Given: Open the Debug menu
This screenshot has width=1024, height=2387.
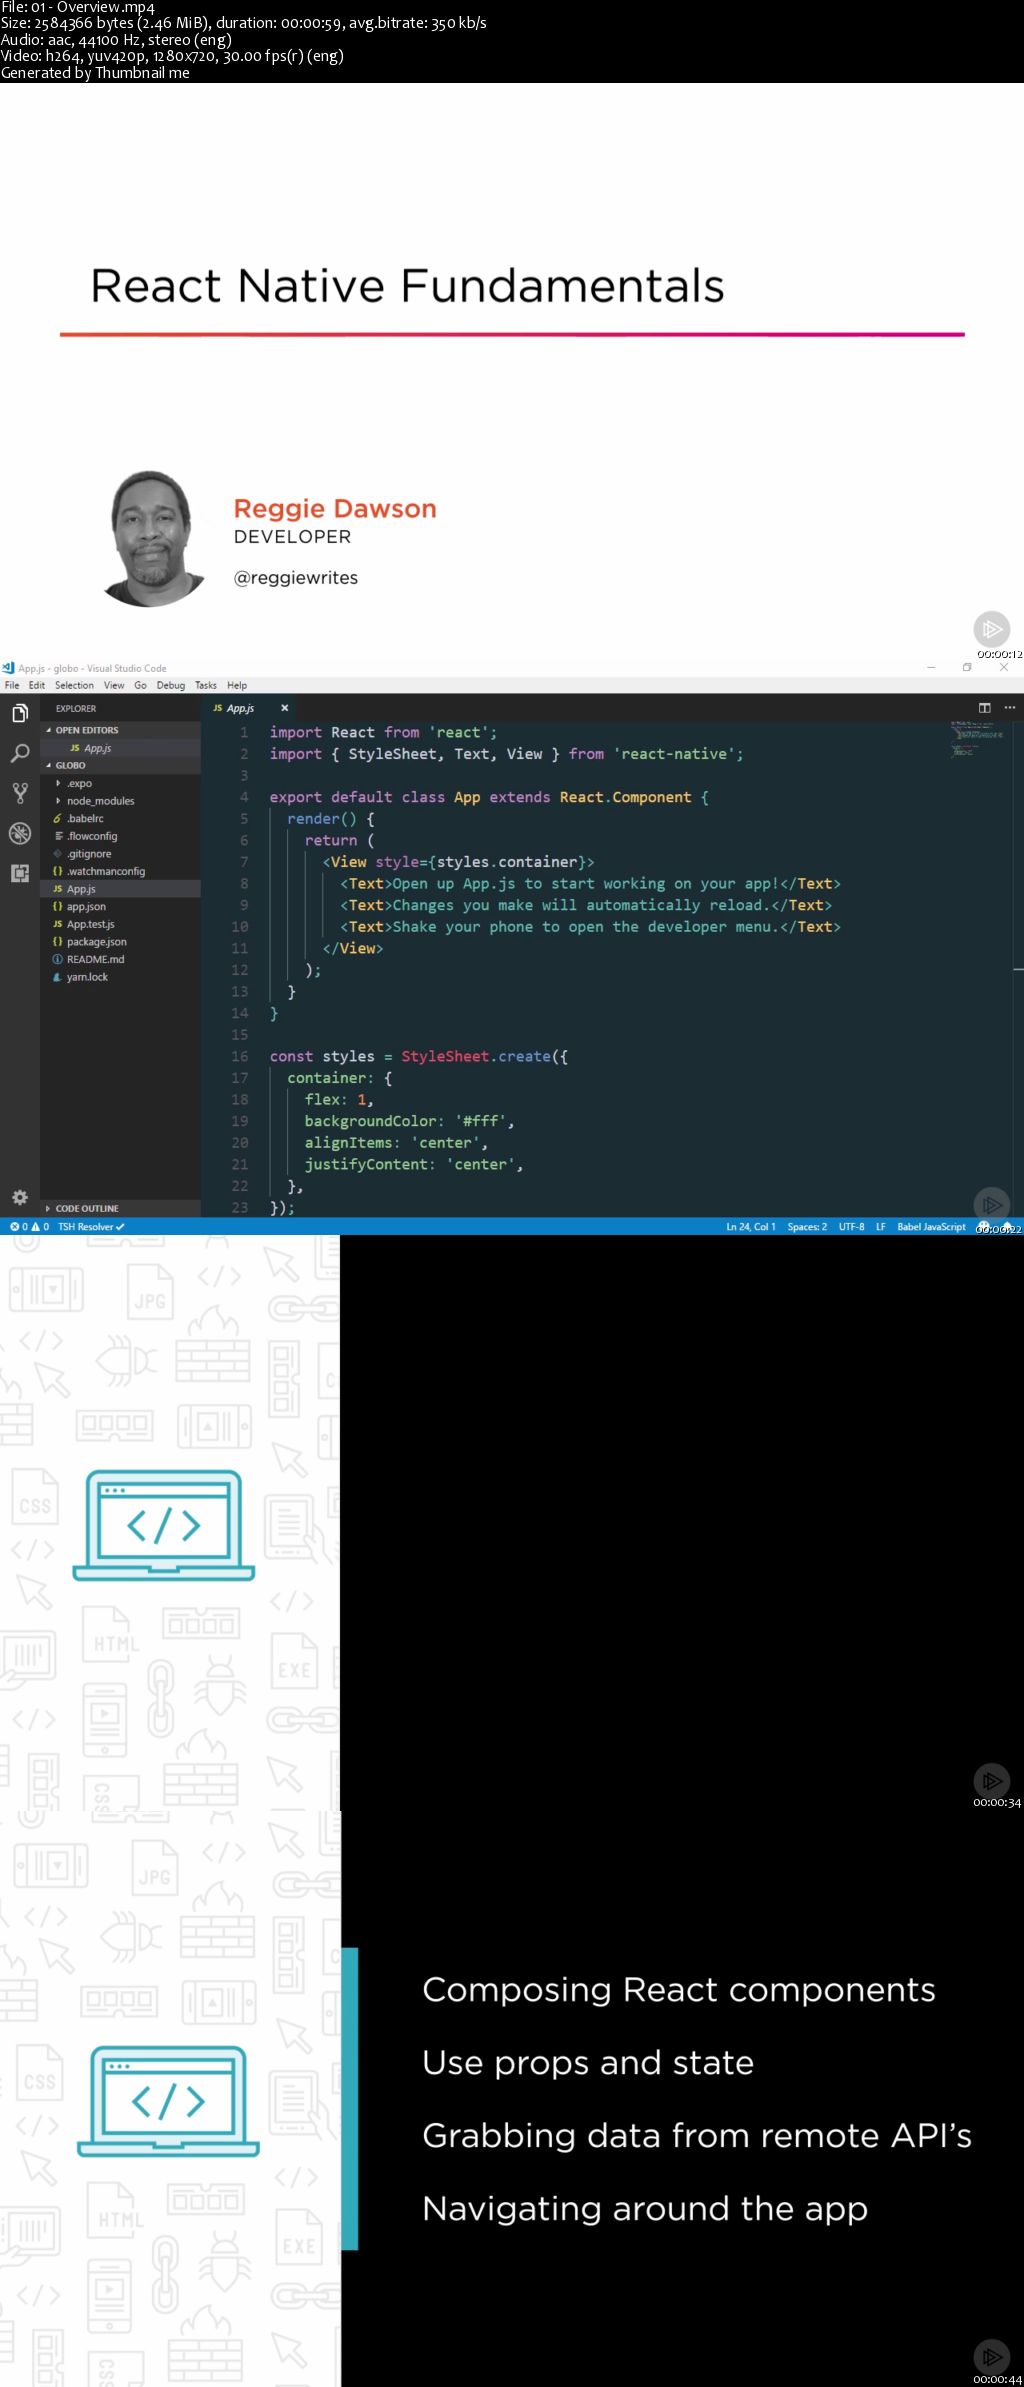Looking at the screenshot, I should [171, 685].
